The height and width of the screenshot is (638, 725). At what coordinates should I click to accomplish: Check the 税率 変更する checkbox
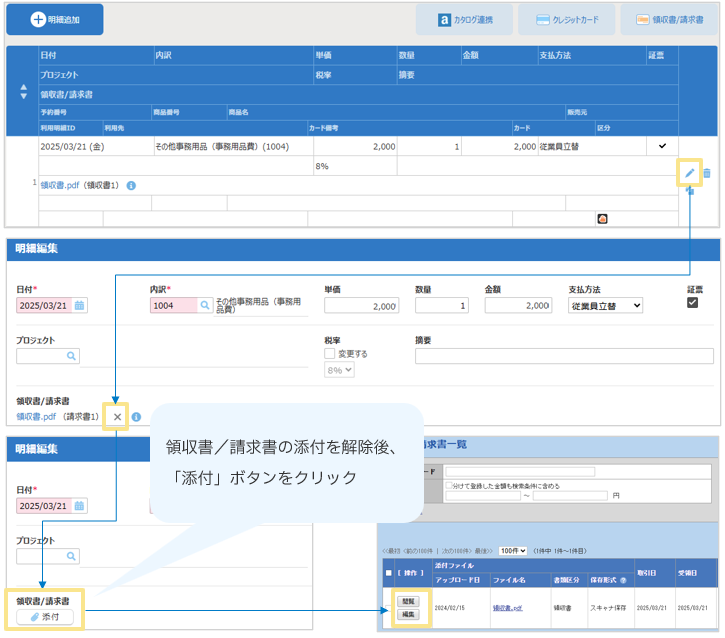tap(330, 353)
